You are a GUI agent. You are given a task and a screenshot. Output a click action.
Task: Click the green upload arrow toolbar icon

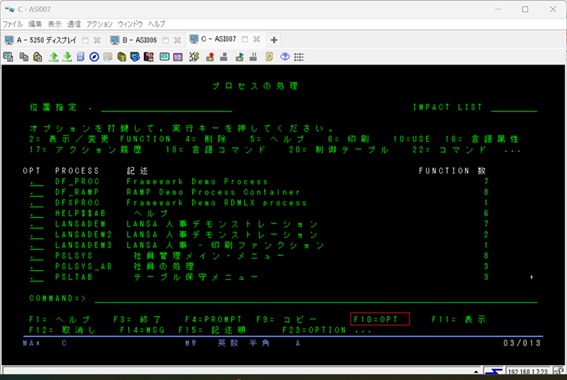click(x=54, y=57)
